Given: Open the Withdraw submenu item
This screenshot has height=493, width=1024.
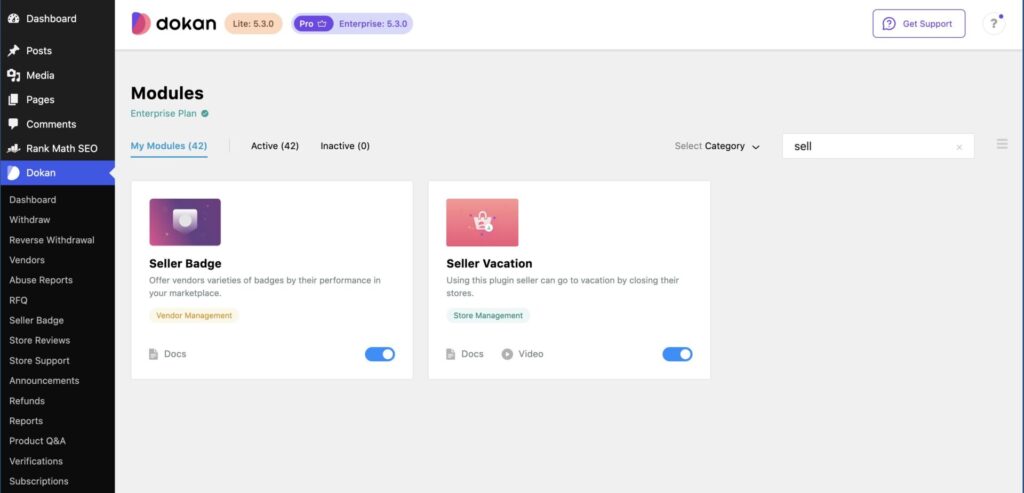Looking at the screenshot, I should click(x=29, y=219).
